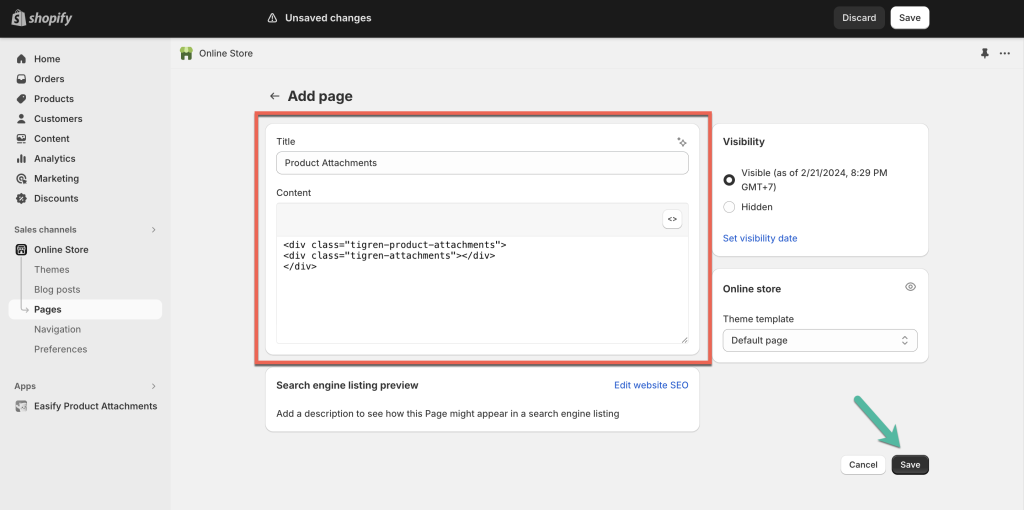The height and width of the screenshot is (510, 1024).
Task: Click the Search engine listing preview heading
Action: point(347,385)
